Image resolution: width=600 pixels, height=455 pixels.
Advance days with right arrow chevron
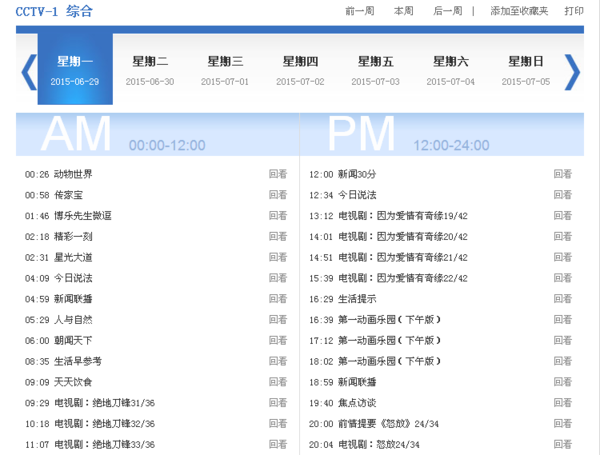point(572,72)
